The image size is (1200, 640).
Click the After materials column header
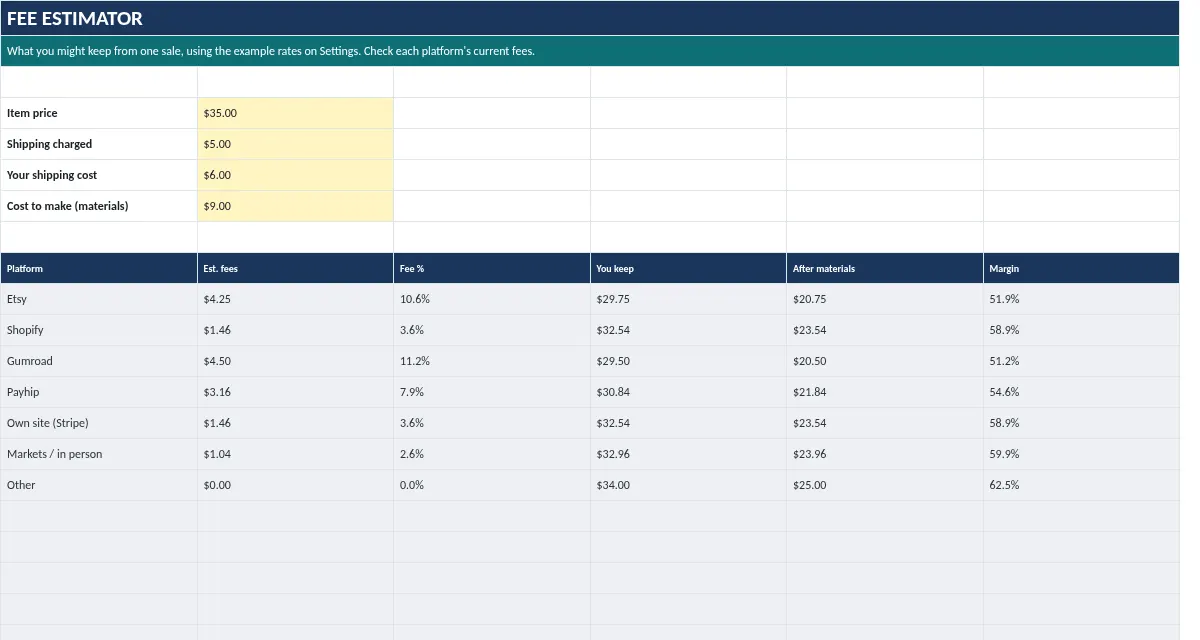coord(885,268)
